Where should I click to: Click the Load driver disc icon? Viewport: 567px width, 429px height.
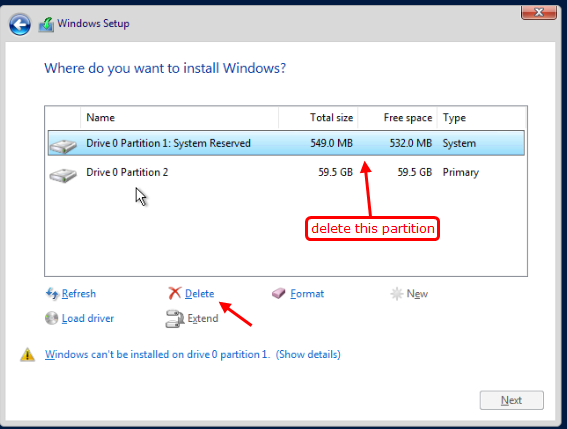pos(51,318)
